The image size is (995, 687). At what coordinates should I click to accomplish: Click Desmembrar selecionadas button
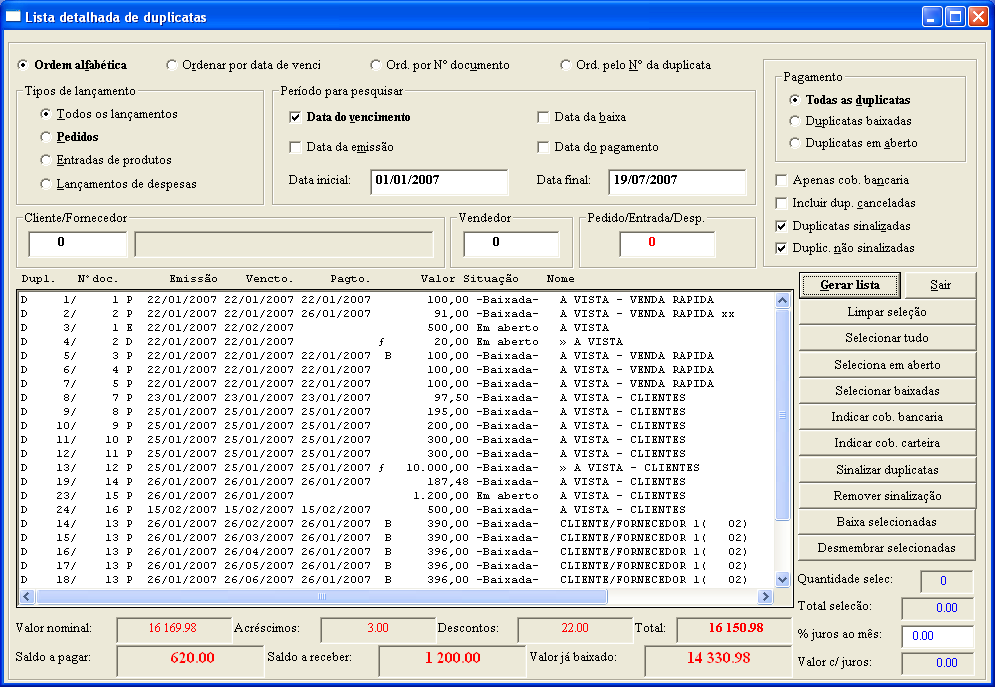click(886, 548)
